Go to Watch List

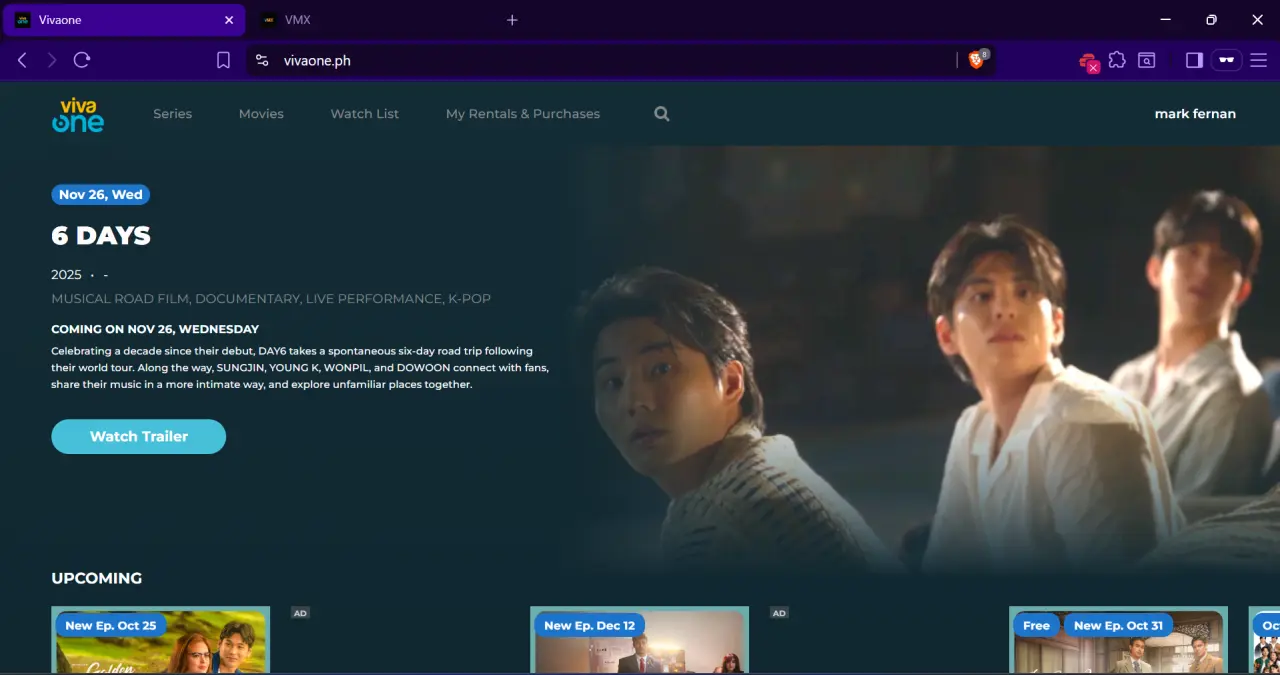point(364,114)
